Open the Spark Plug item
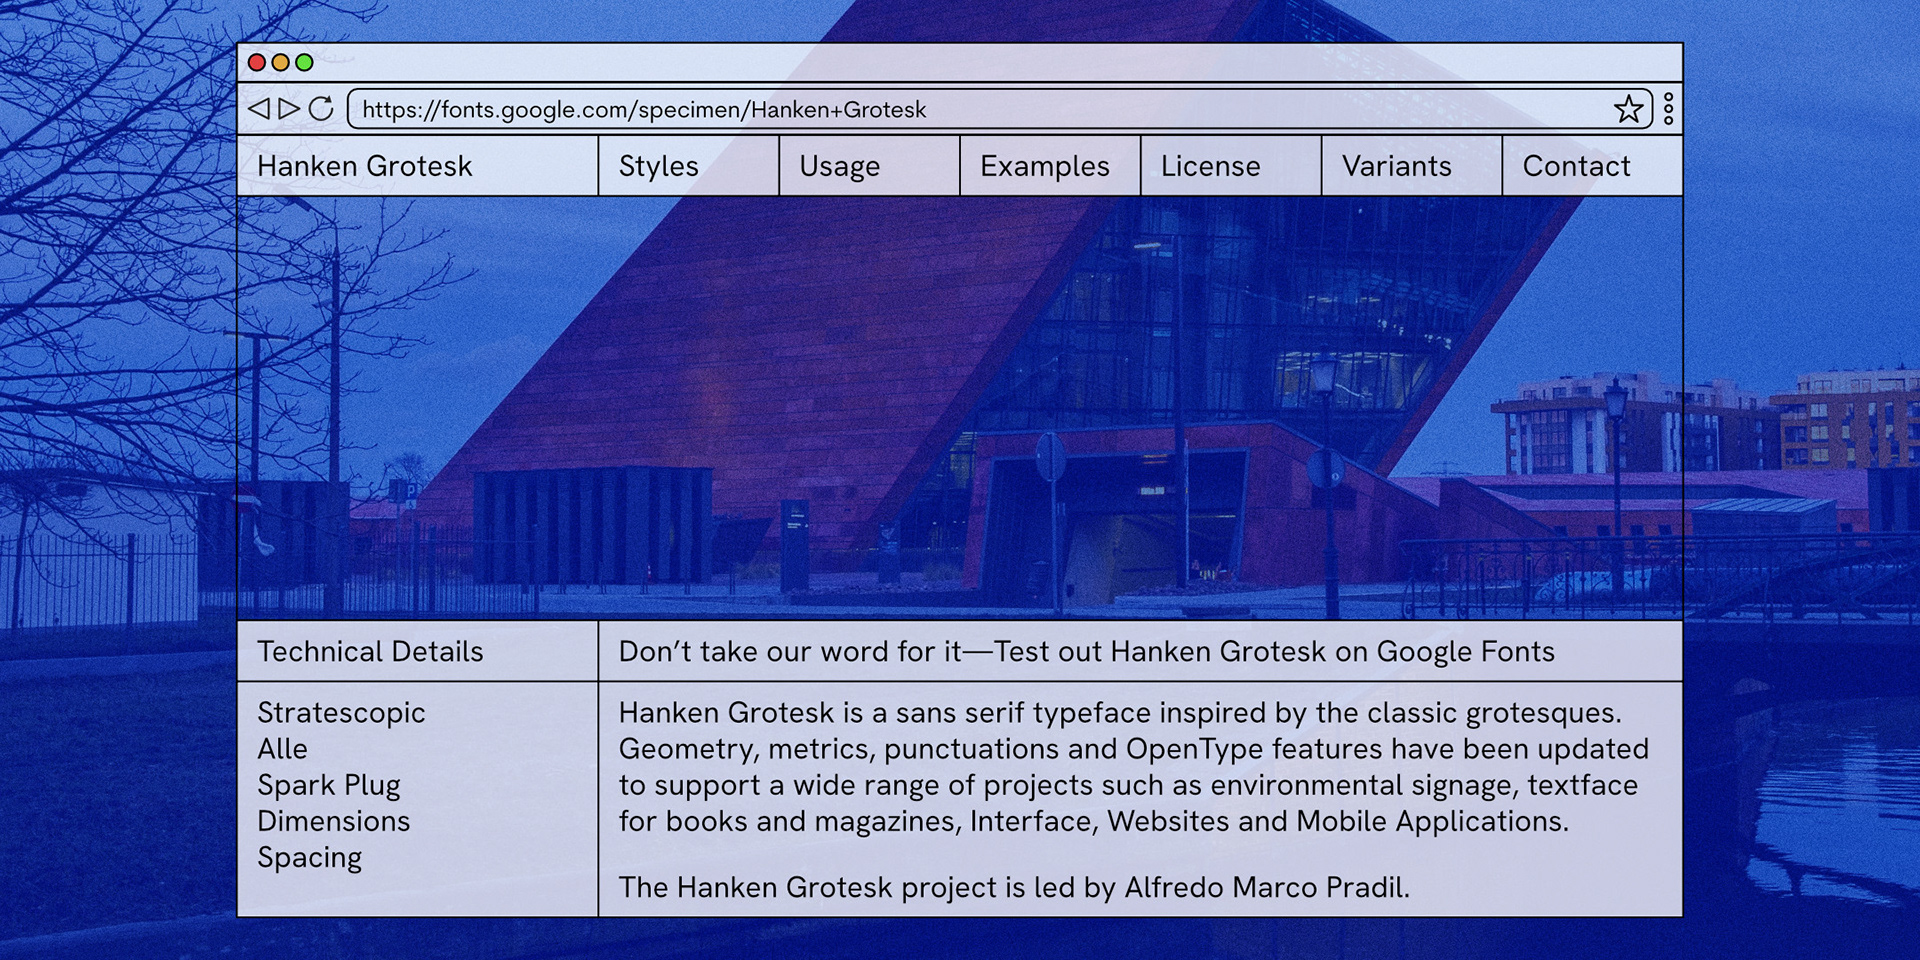This screenshot has width=1920, height=960. click(x=329, y=786)
